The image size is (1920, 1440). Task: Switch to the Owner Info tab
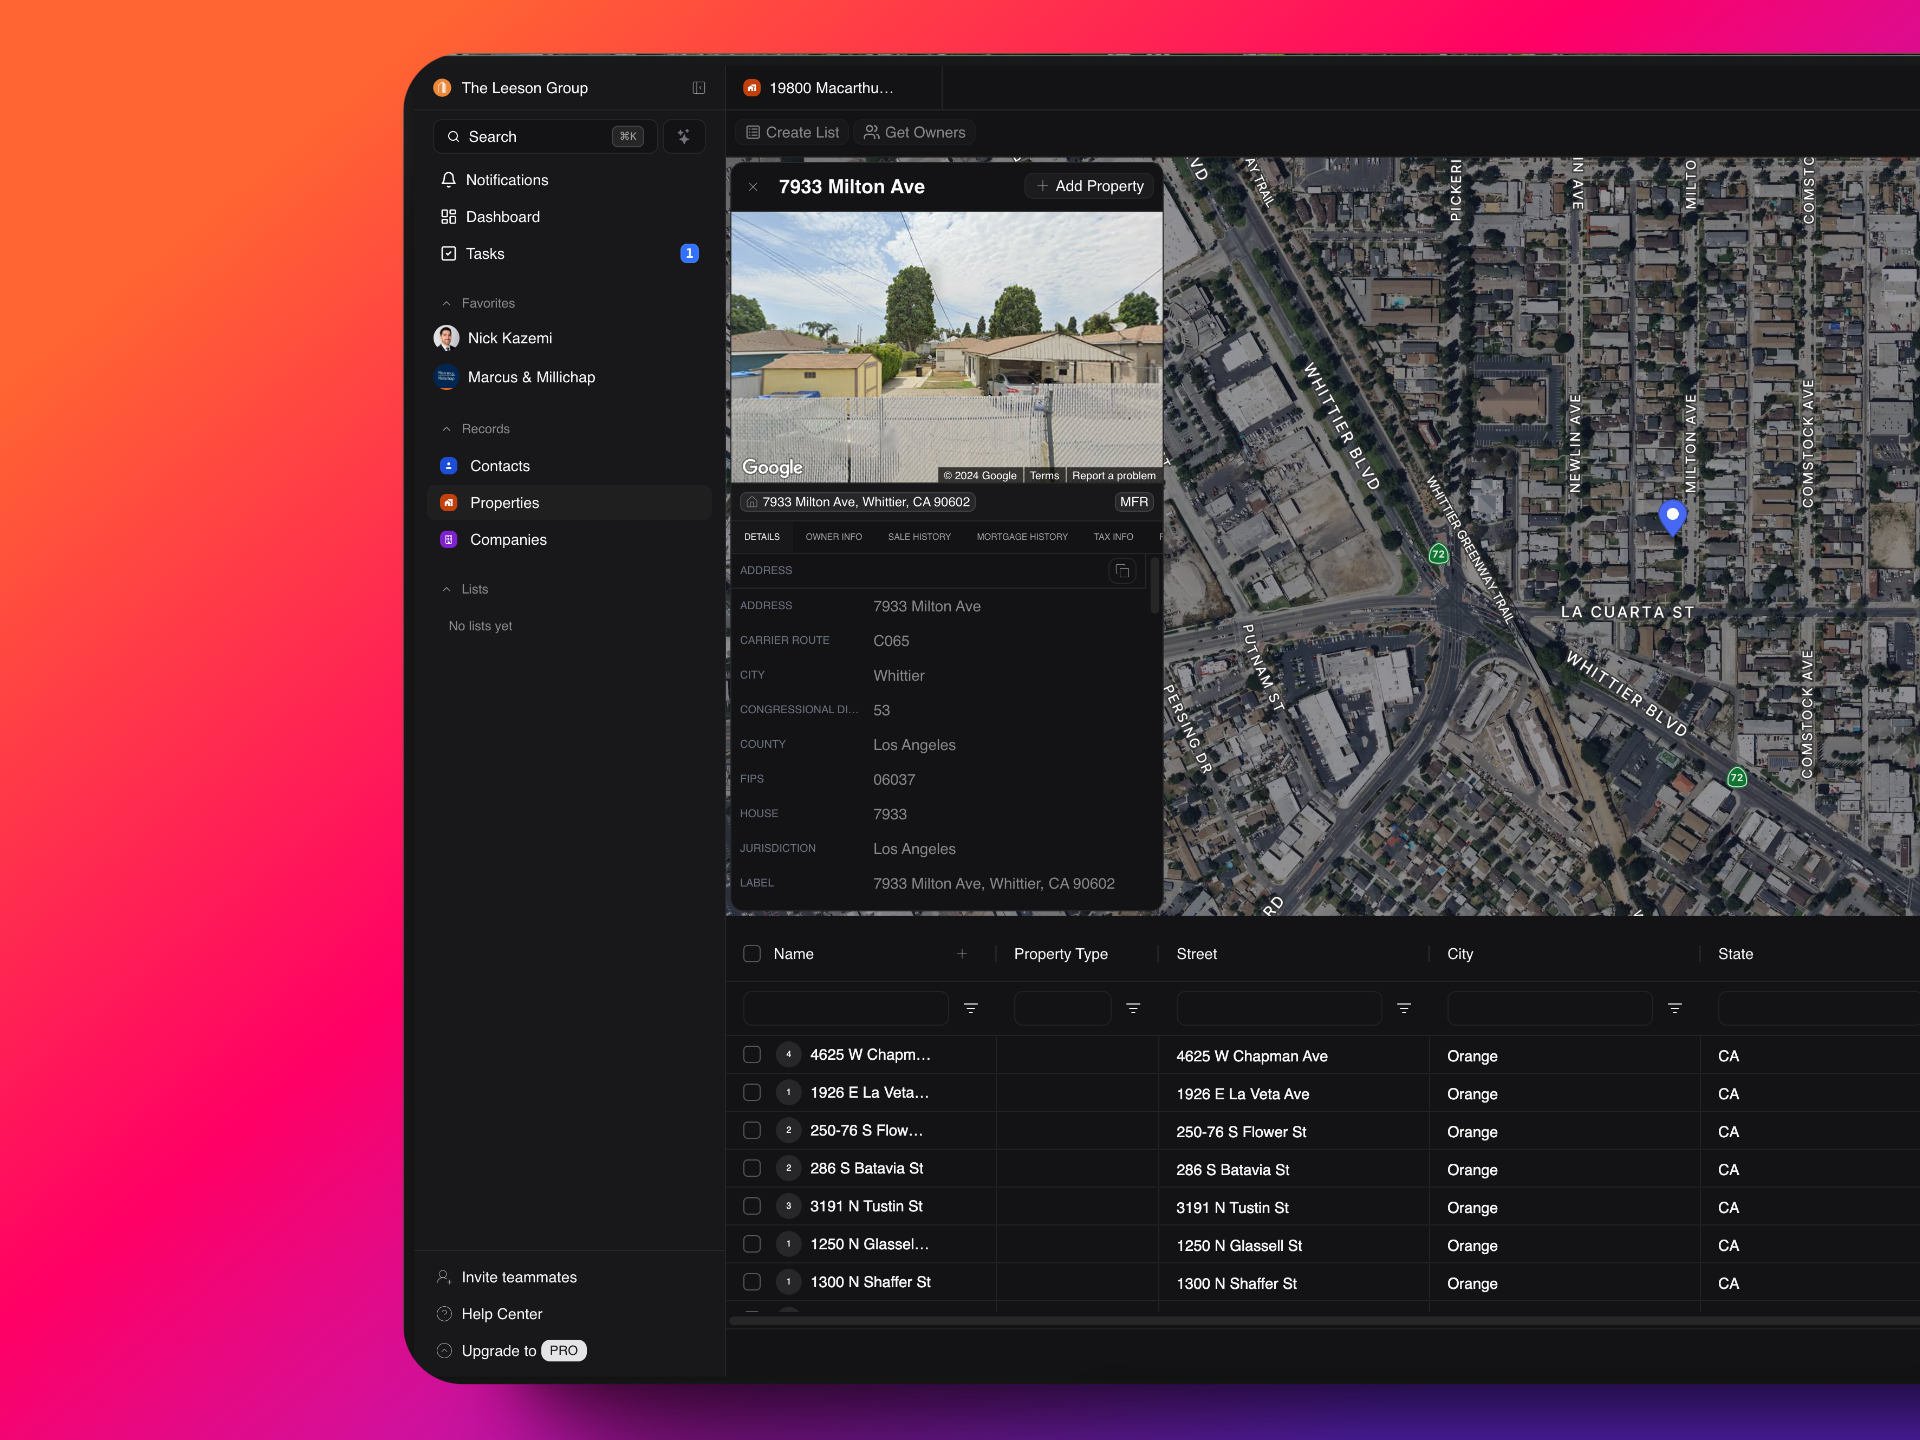[x=833, y=537]
